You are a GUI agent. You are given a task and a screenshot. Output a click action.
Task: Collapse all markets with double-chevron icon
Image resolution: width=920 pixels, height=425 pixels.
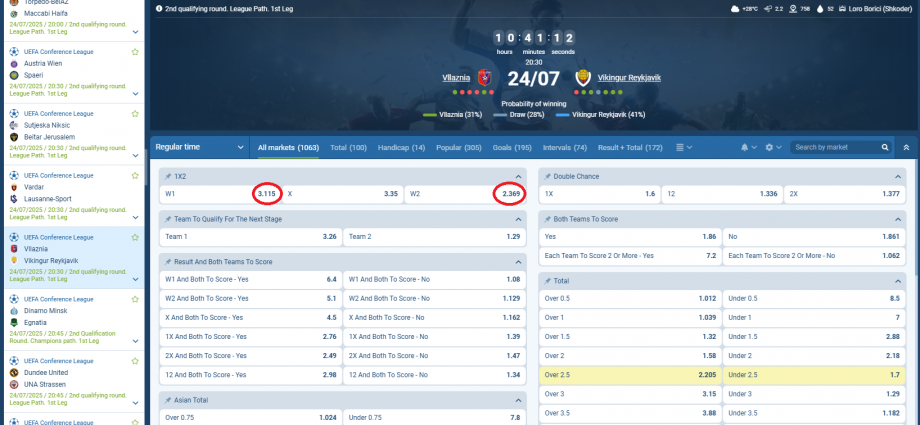[906, 147]
